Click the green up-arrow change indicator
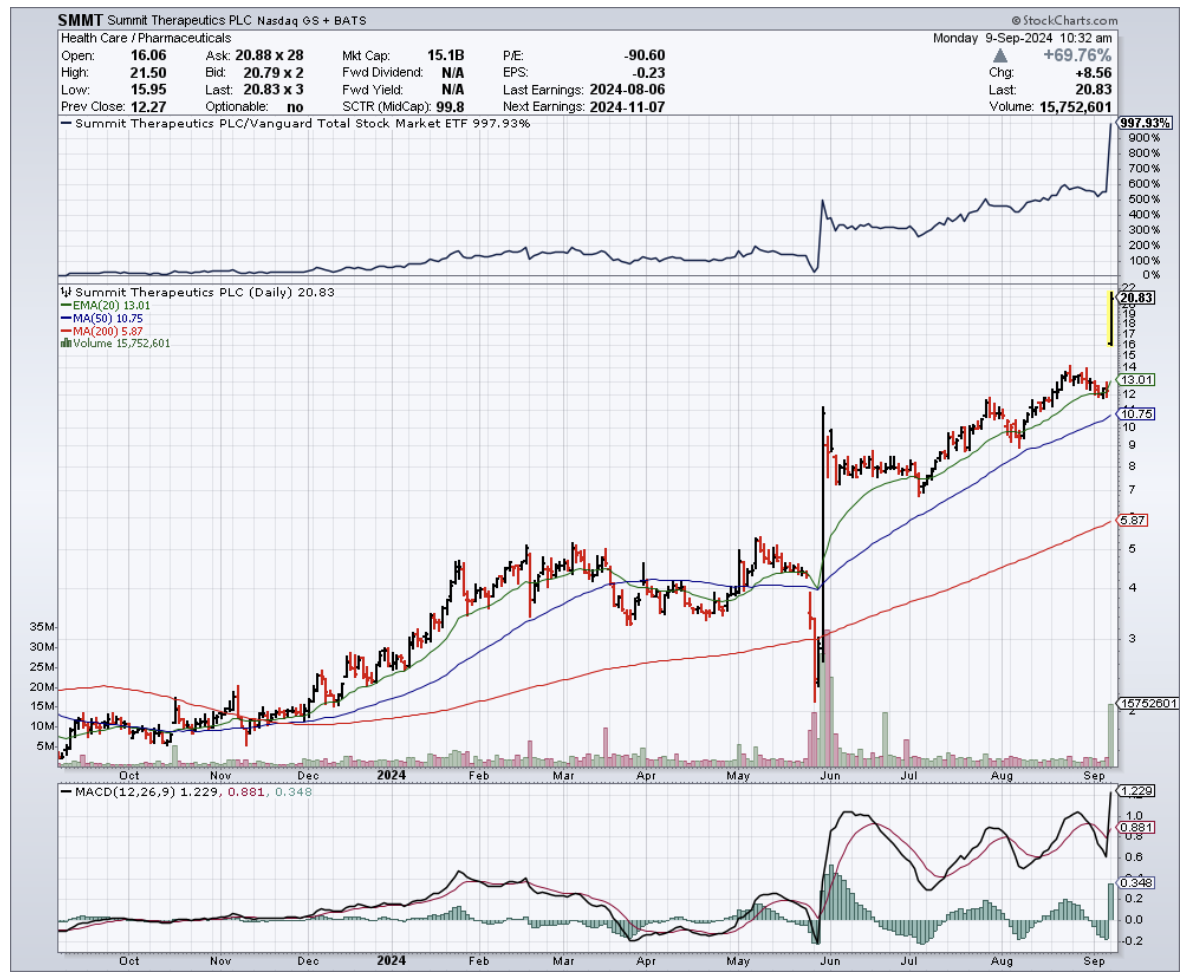This screenshot has width=1188, height=978. 1027,56
